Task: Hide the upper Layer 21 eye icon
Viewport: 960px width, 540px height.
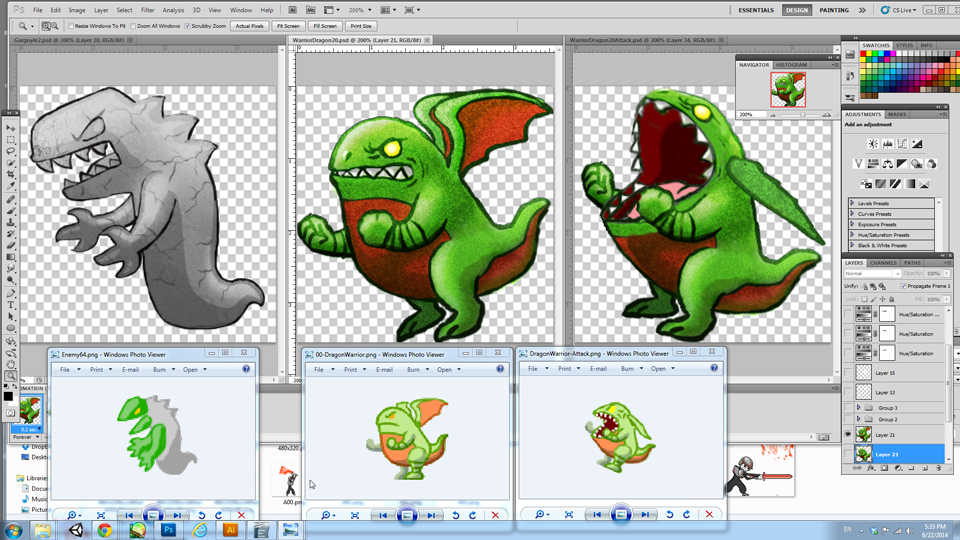Action: [x=848, y=435]
